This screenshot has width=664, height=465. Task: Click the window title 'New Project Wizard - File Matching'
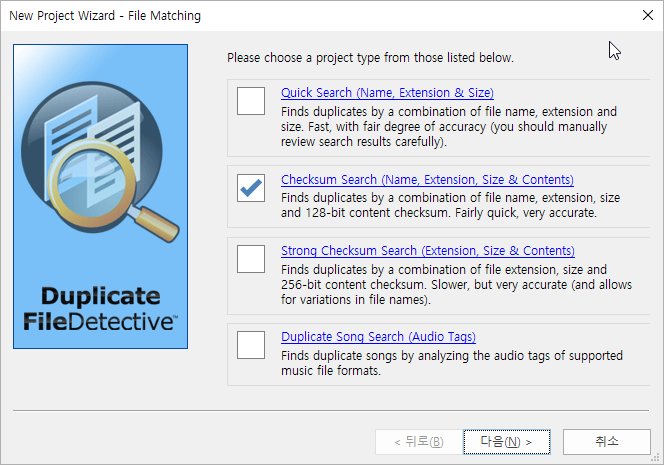pyautogui.click(x=105, y=16)
